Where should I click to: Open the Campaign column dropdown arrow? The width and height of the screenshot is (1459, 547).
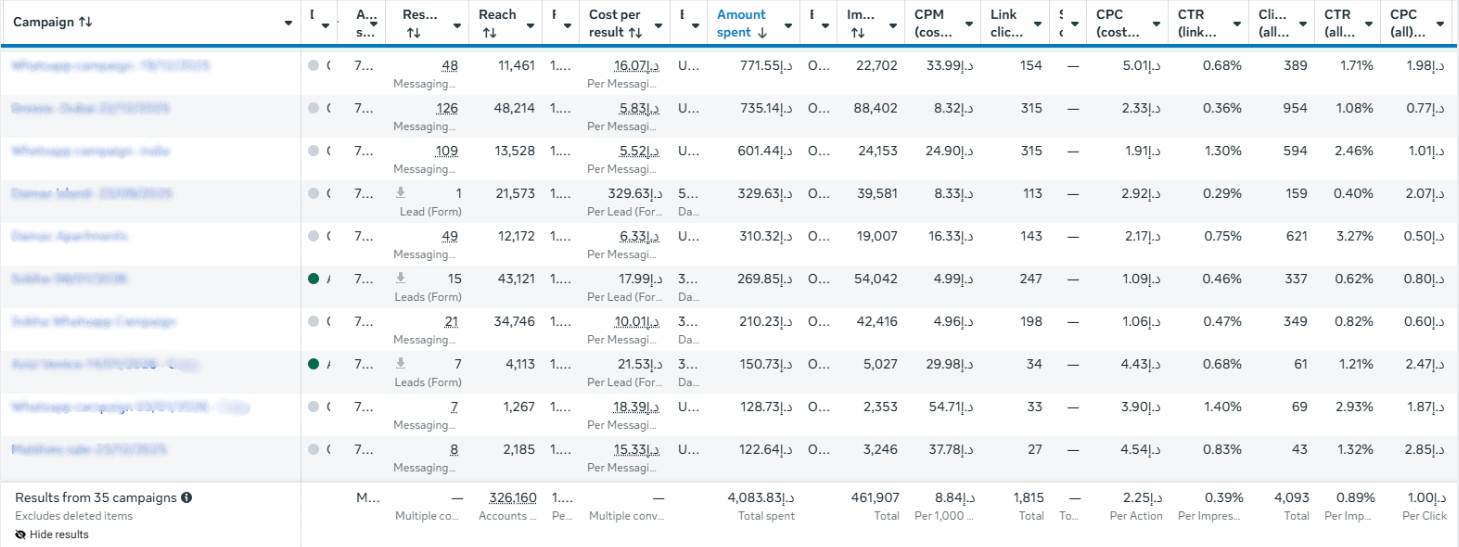click(289, 23)
